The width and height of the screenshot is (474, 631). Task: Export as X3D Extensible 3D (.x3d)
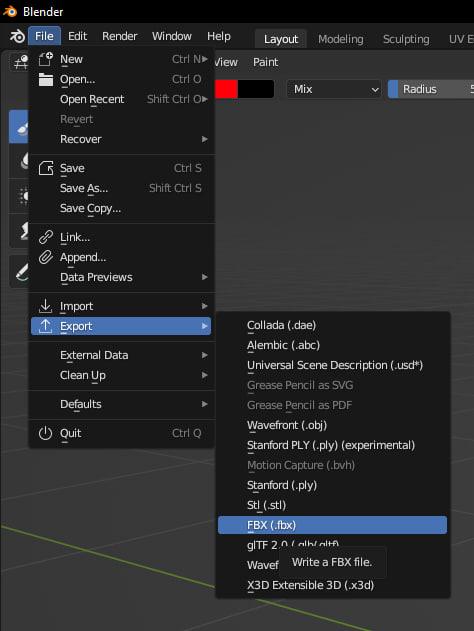coord(332,585)
